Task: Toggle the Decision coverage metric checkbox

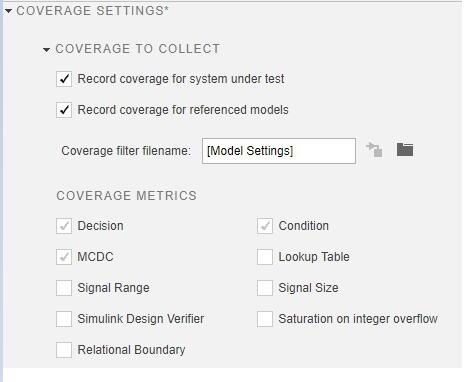Action: click(64, 226)
